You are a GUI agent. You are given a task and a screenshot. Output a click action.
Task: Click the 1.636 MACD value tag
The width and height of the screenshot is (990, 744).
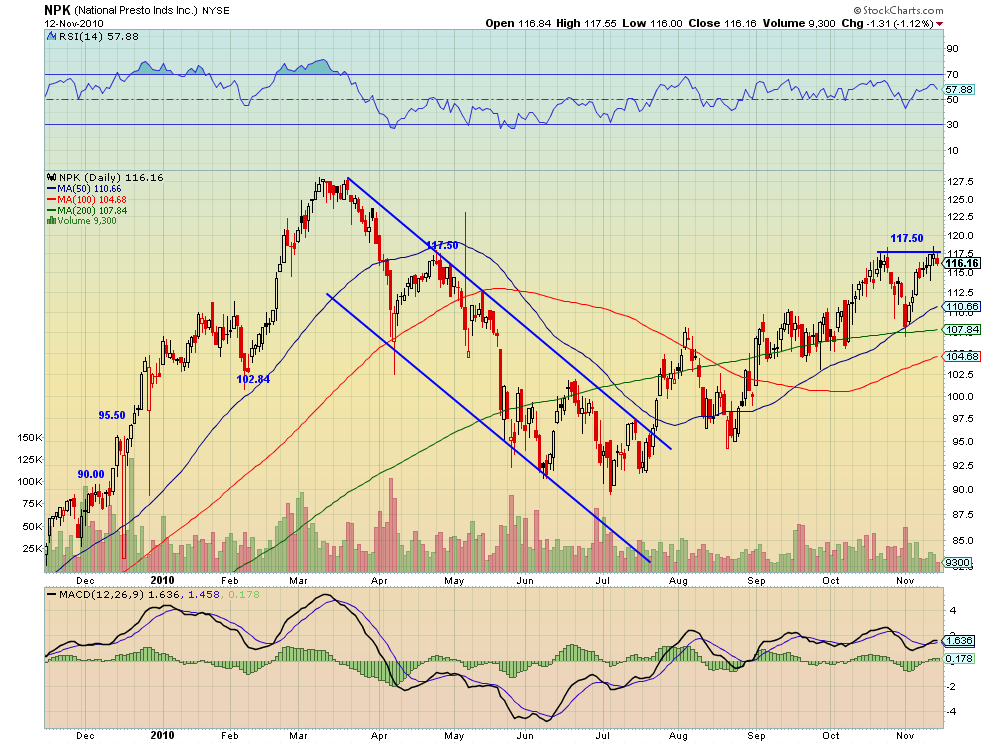959,640
